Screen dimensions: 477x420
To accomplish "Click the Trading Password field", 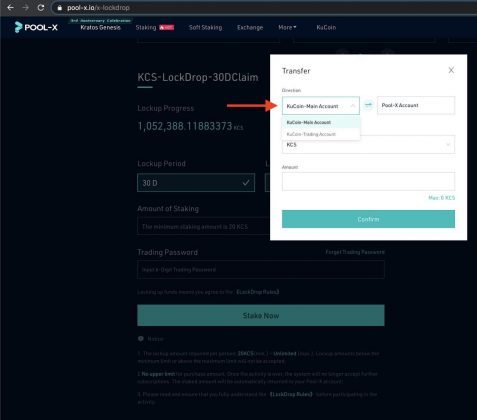I will tap(261, 269).
